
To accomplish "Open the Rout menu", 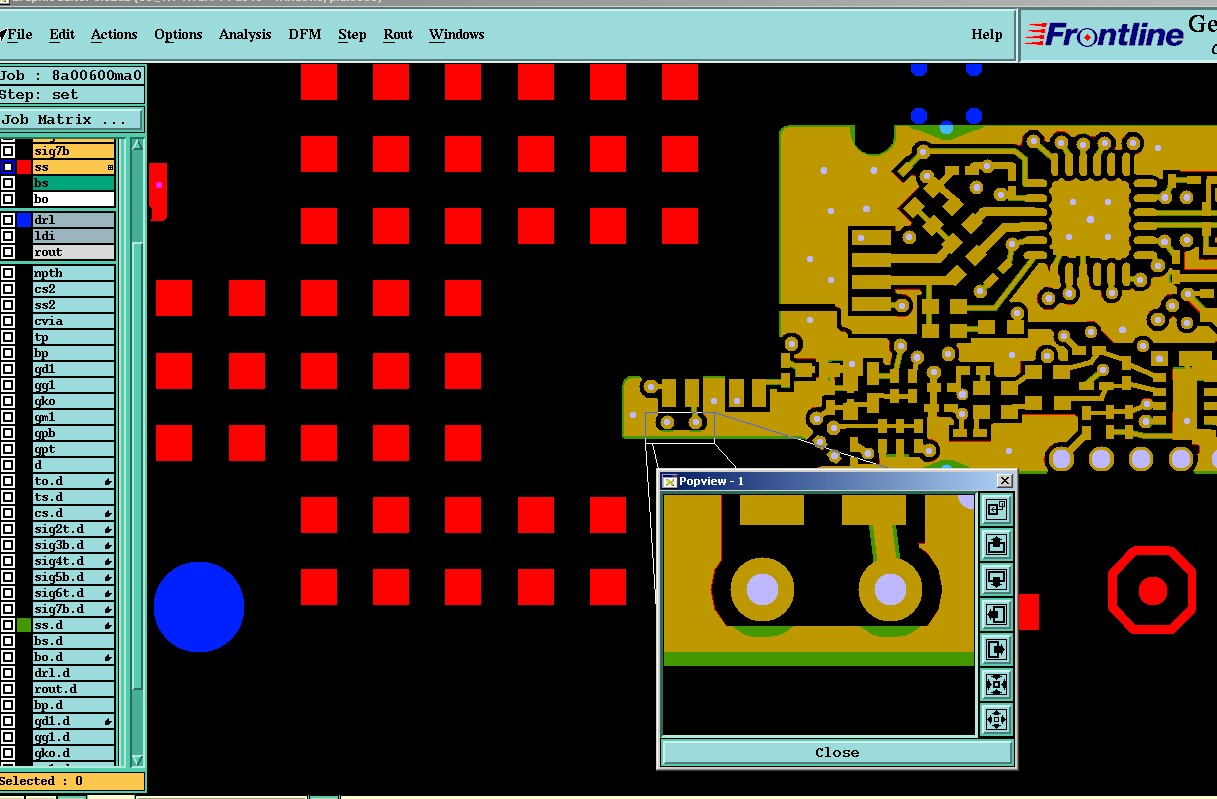I will 398,34.
